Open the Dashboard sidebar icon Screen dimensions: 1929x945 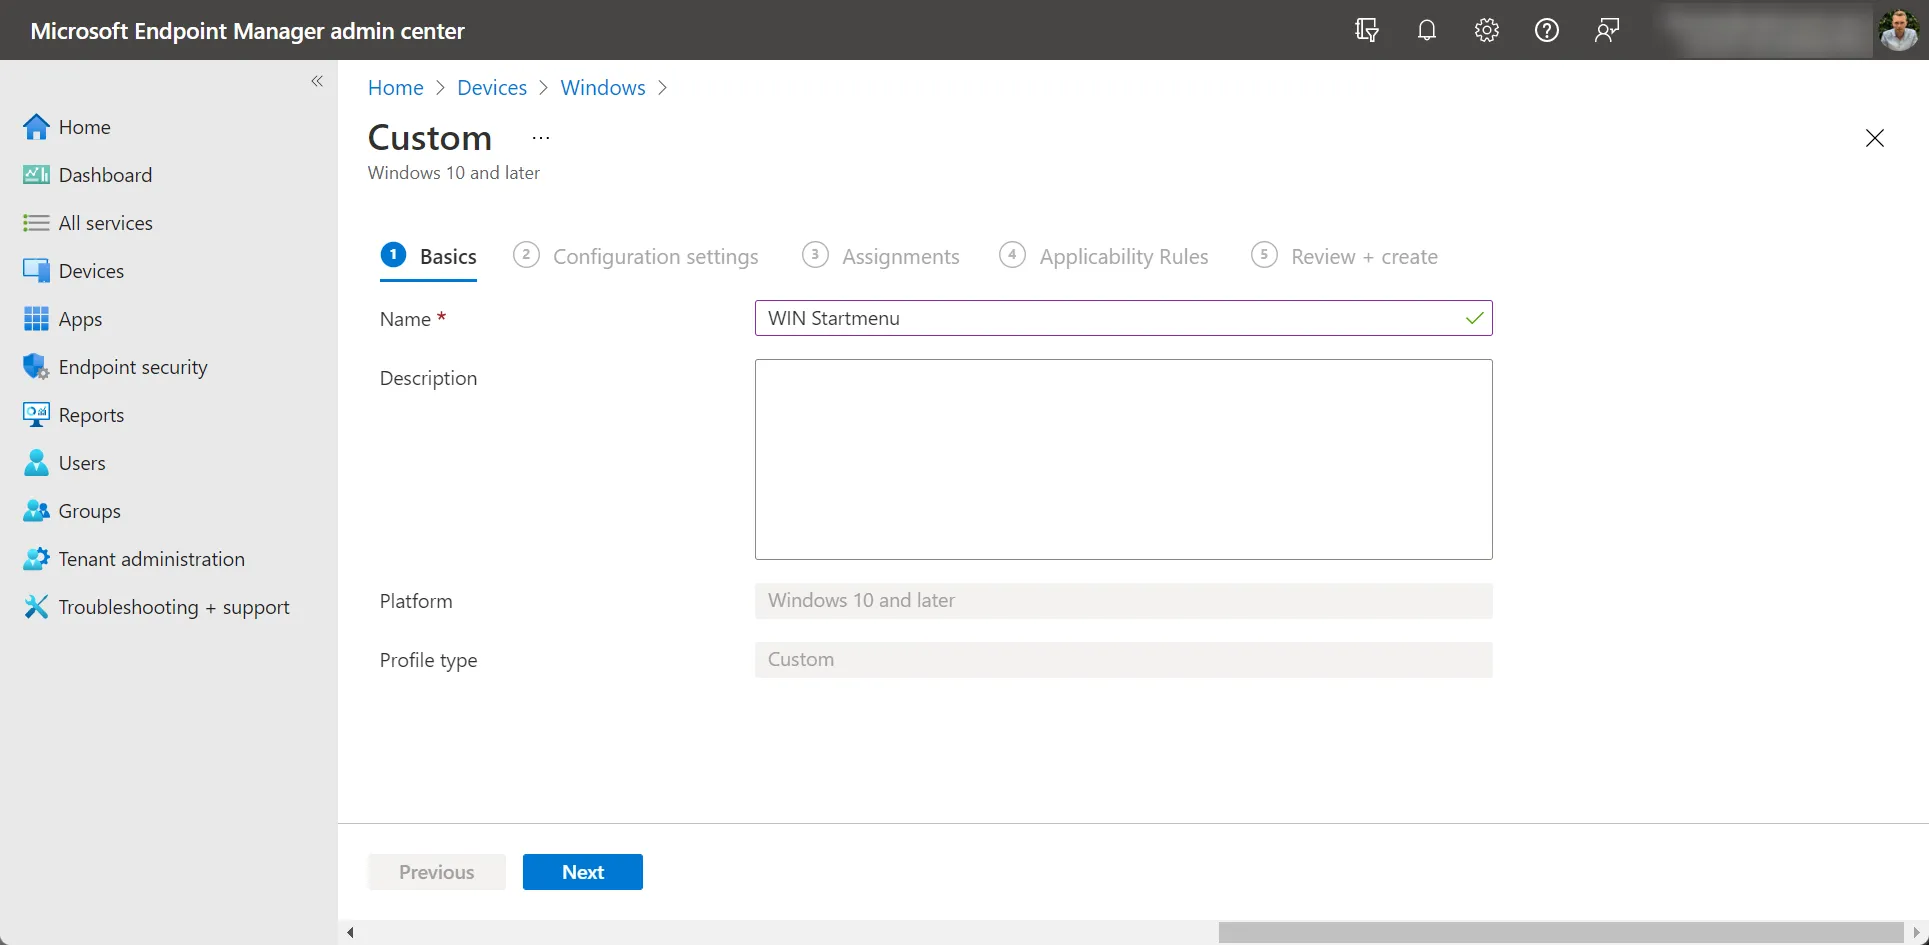[36, 175]
